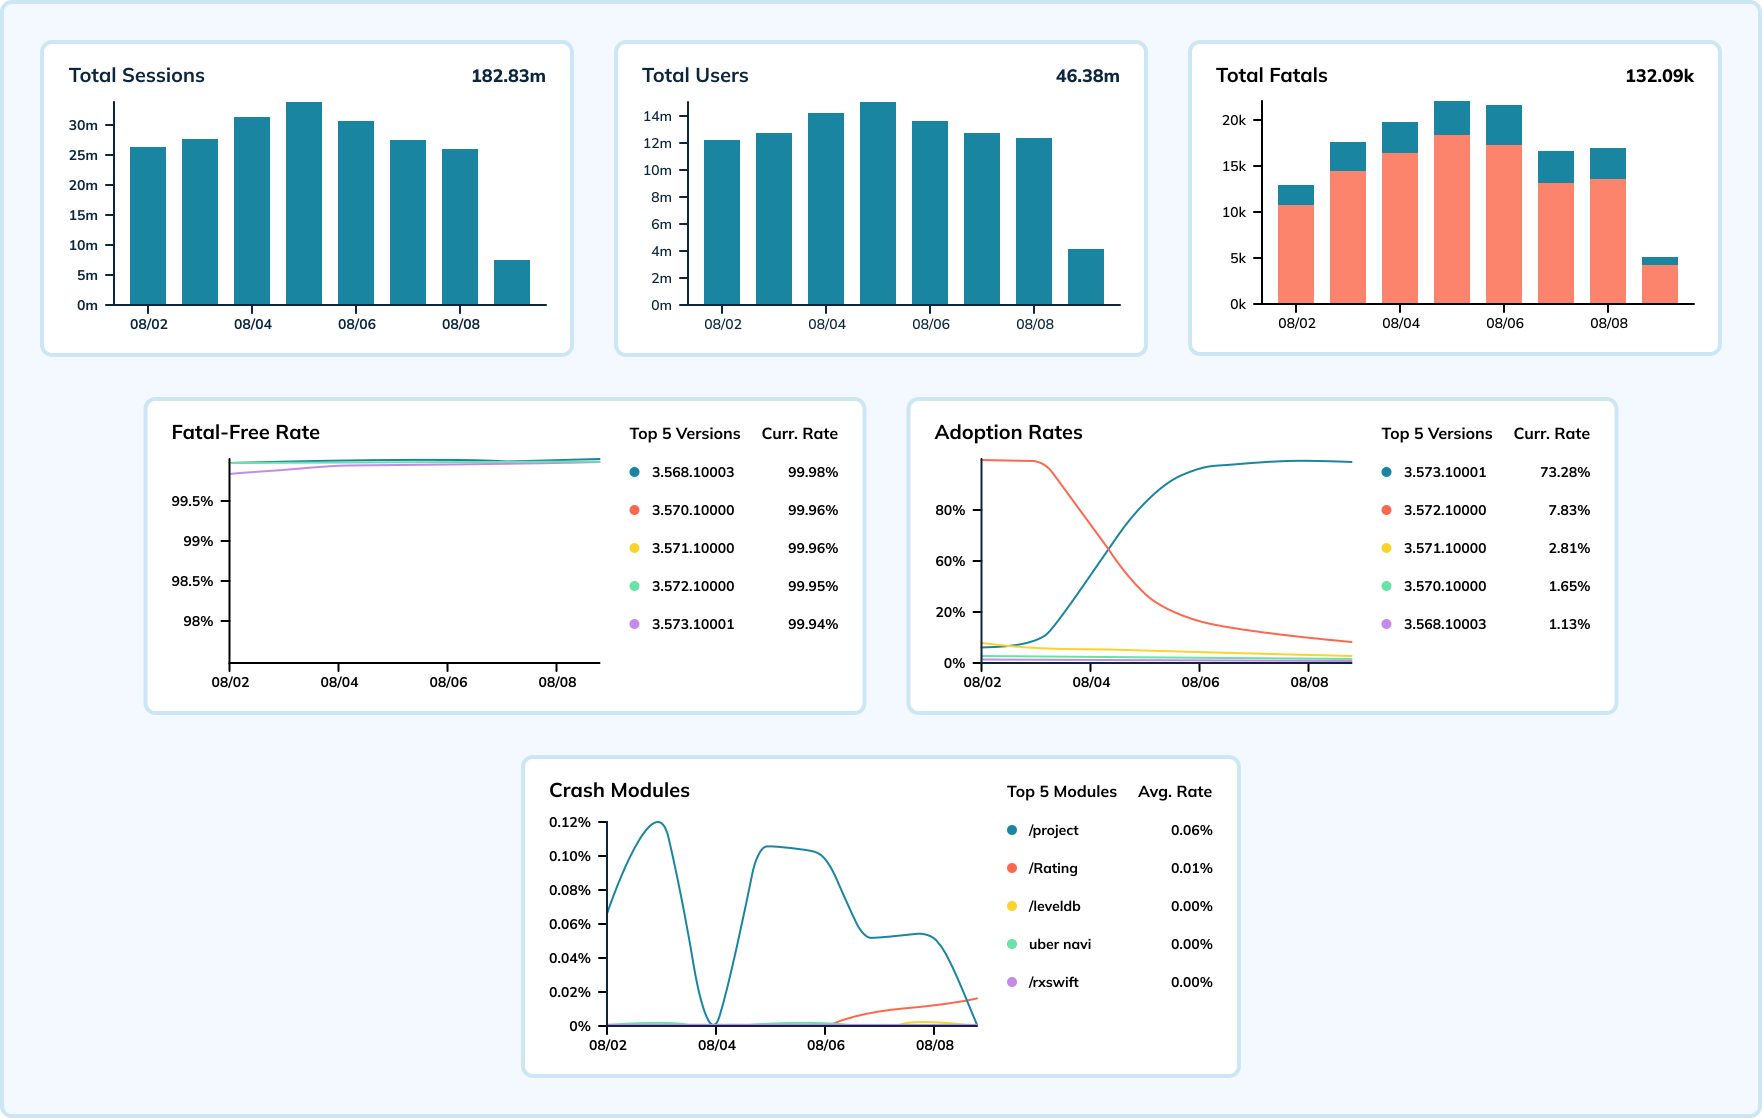Click the Fatal-Free Rate panel title
Image resolution: width=1762 pixels, height=1118 pixels.
pos(246,432)
